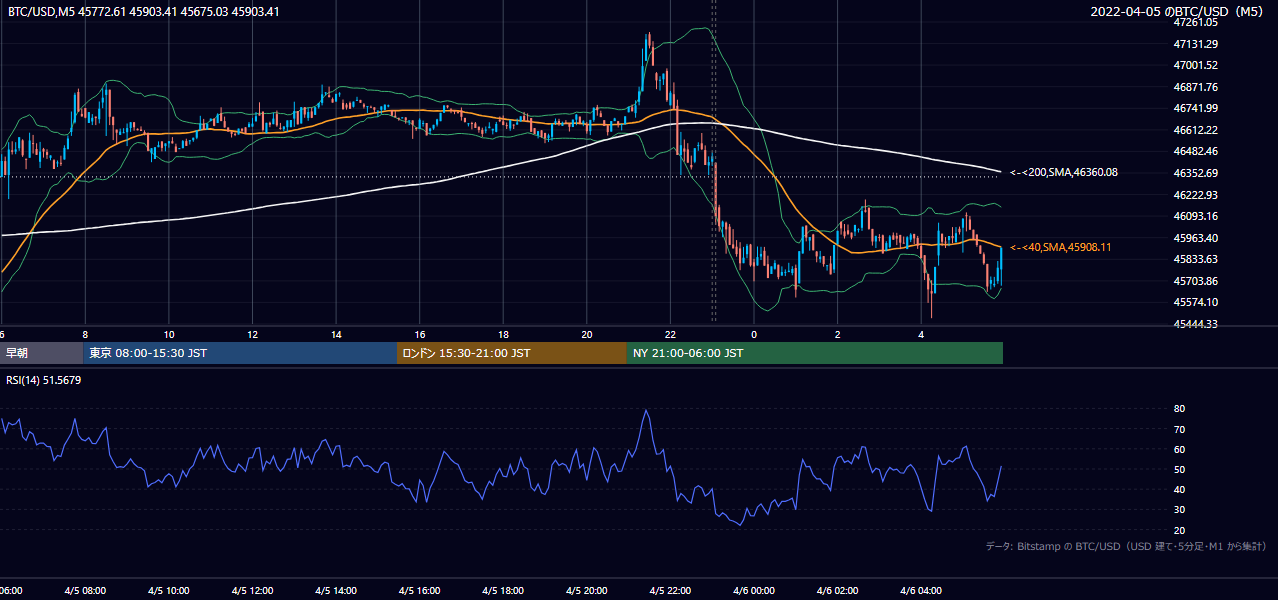
Task: Click hour label 0 under price chart
Action: click(x=754, y=334)
